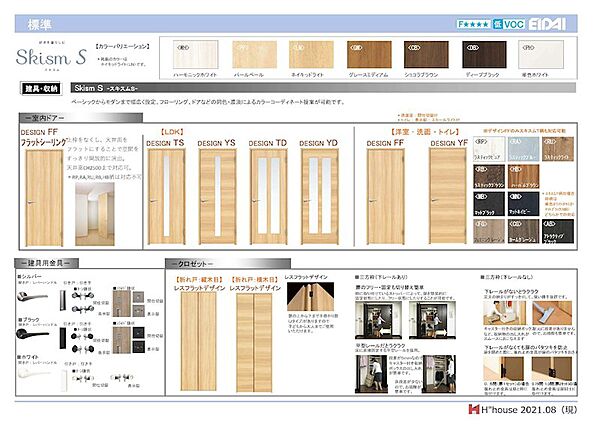This screenshot has width=600, height=424.
Task: Select the DESIGN YS door image
Action: [217, 196]
